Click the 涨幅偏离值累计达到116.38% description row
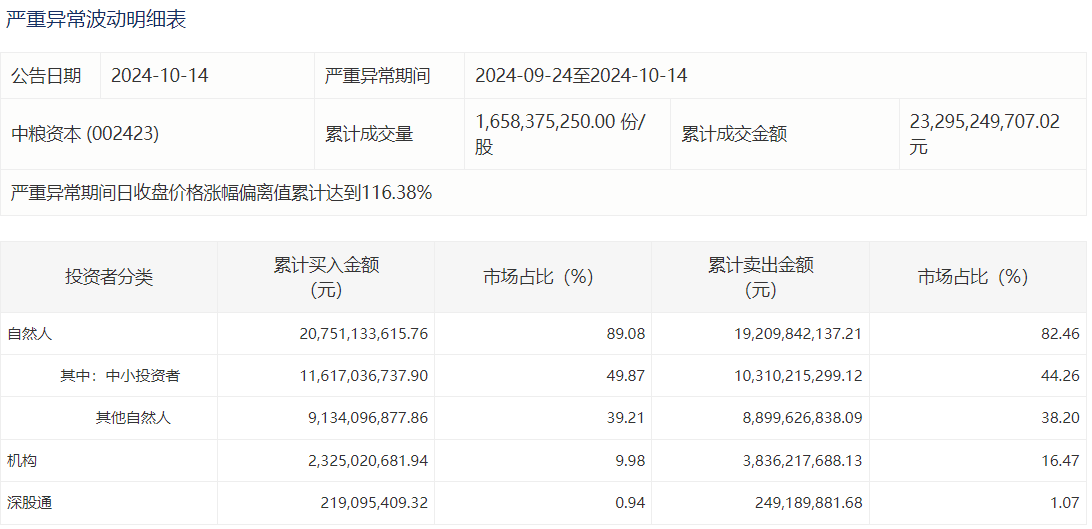1092x529 pixels. [x=221, y=193]
